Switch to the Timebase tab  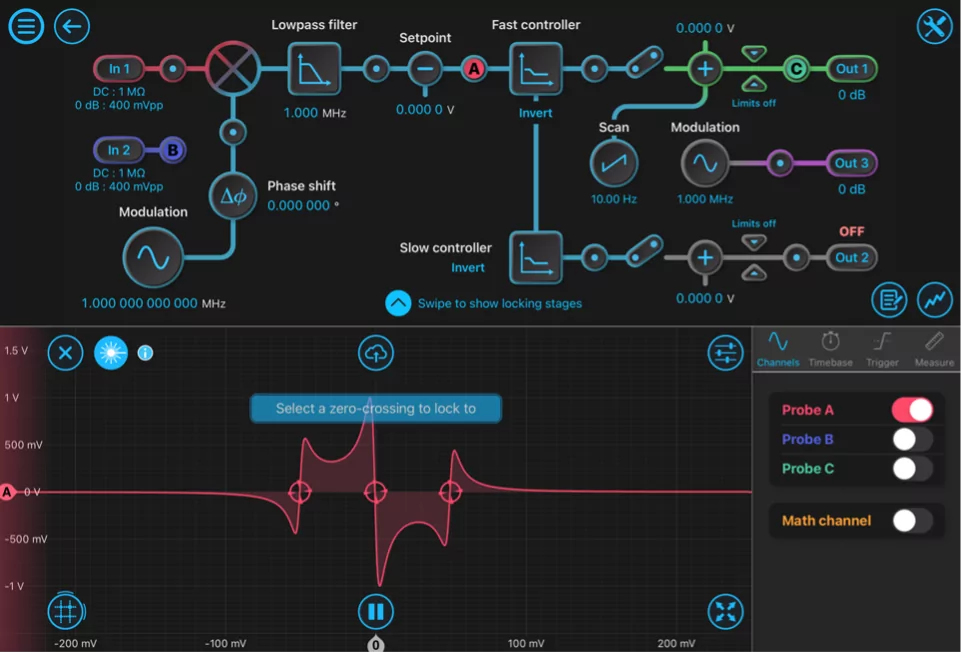pos(830,350)
